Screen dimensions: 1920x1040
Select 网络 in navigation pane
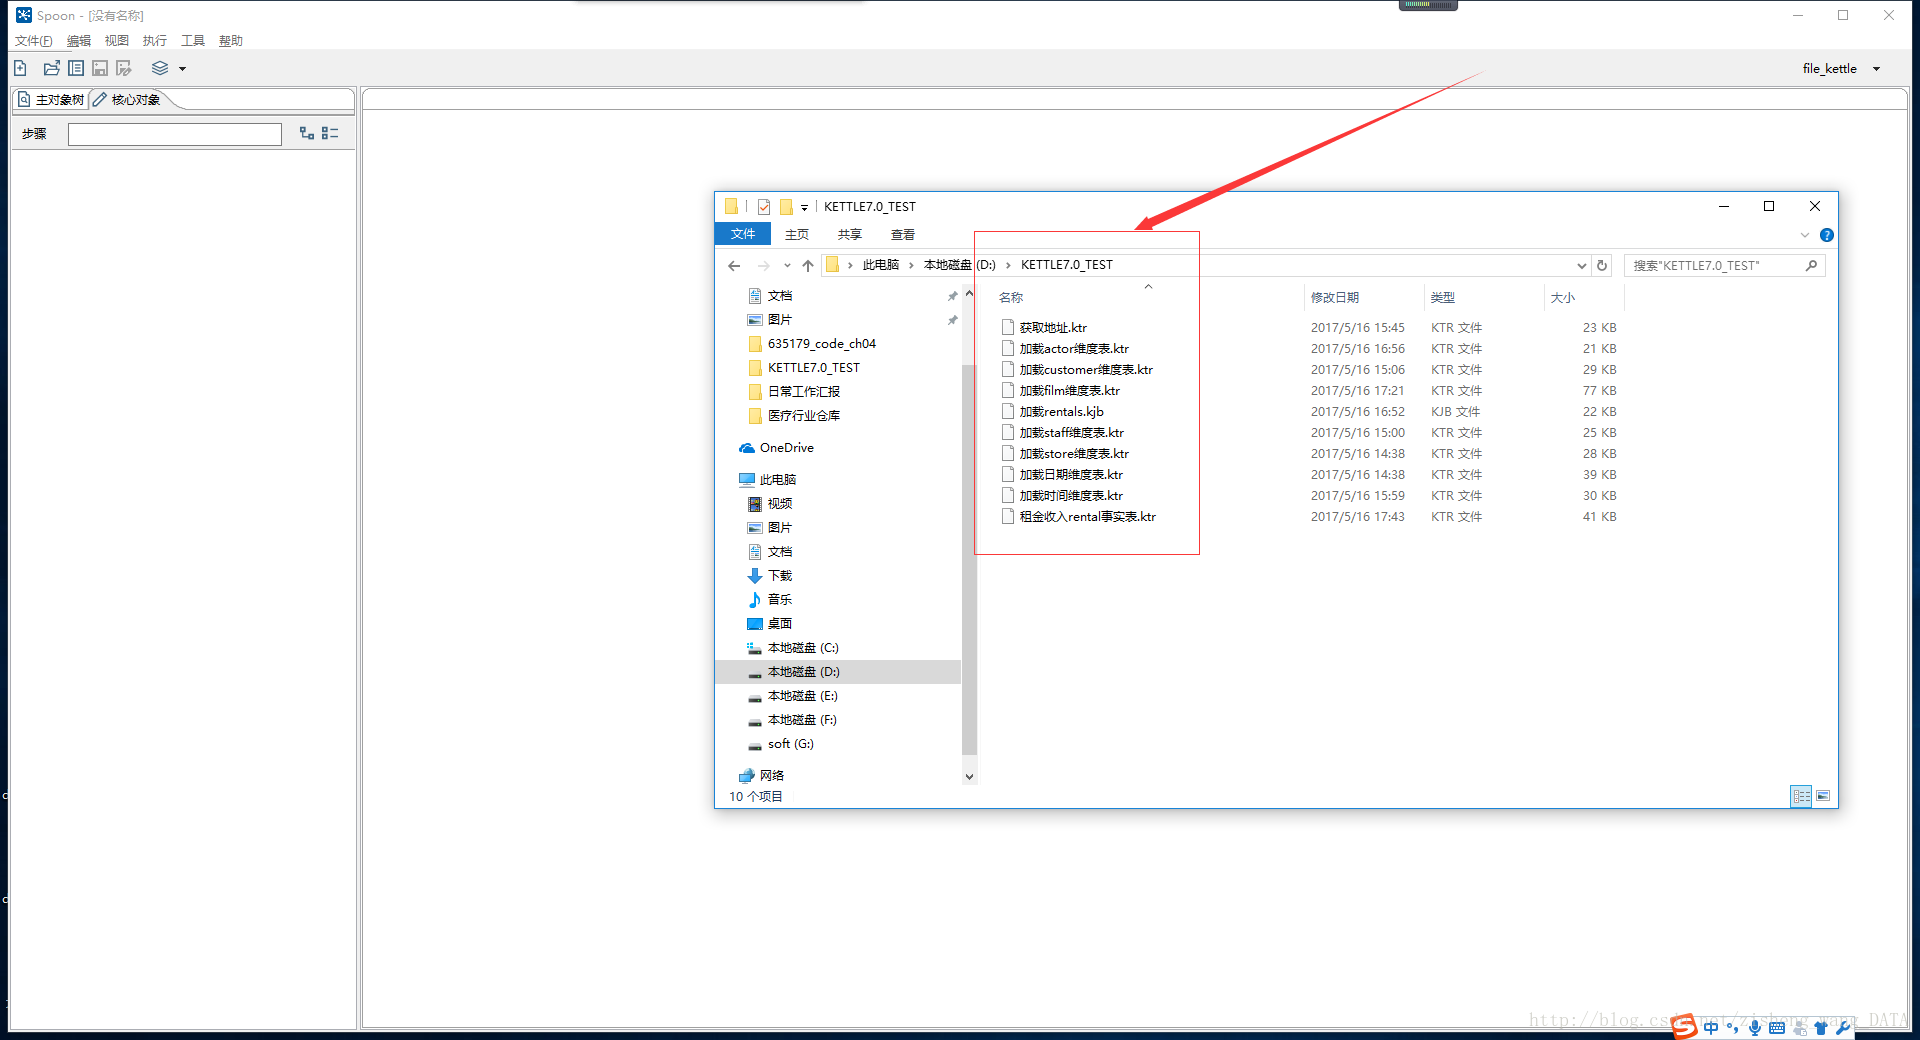pyautogui.click(x=771, y=776)
